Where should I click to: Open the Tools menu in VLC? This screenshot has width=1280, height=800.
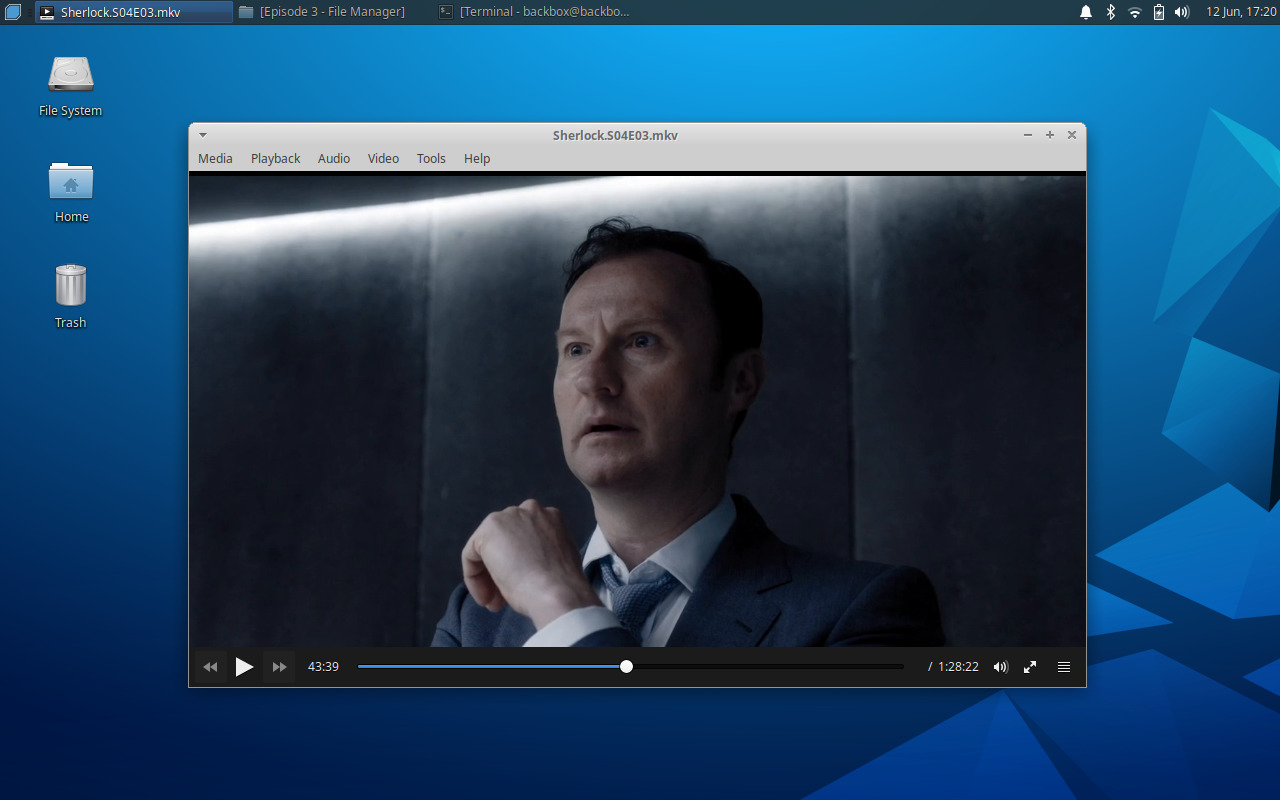[431, 158]
